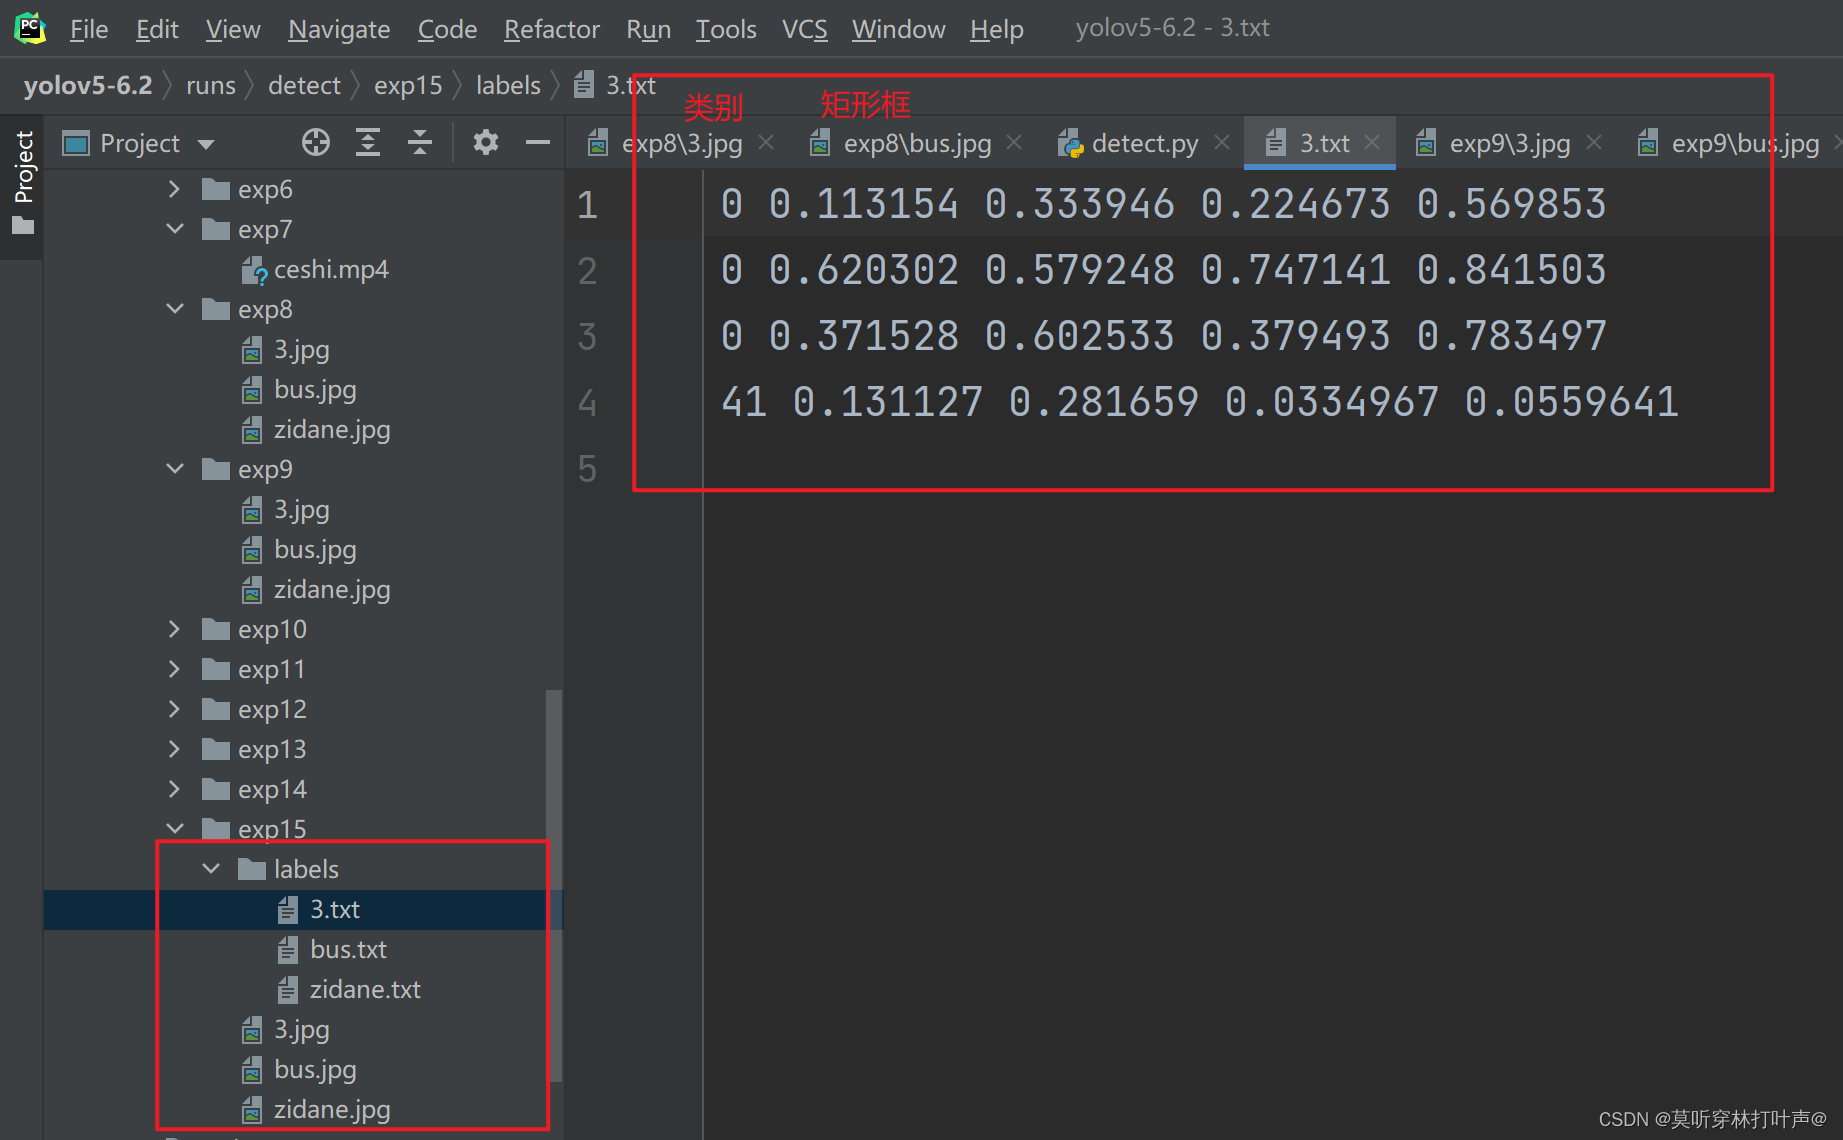
Task: Close the exp8\bus.jpg editor tab
Action: pos(1014,143)
